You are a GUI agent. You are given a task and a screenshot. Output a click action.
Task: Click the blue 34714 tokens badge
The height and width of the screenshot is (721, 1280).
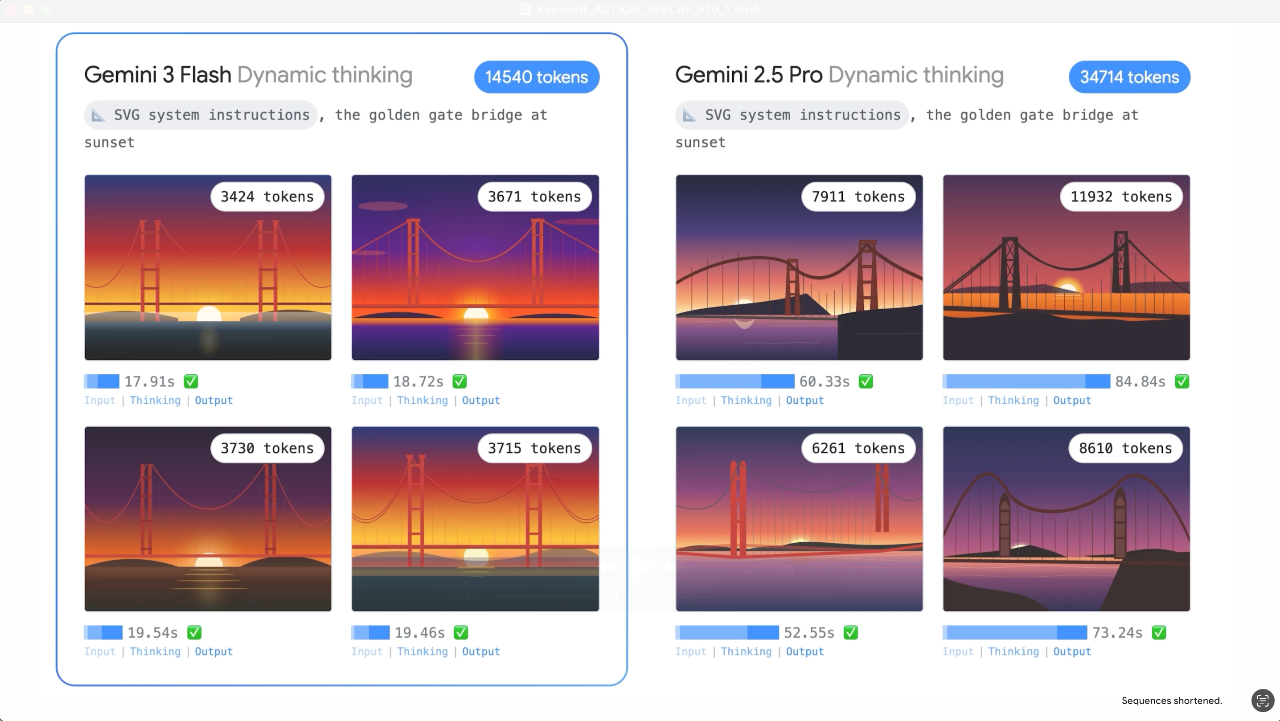click(x=1129, y=77)
